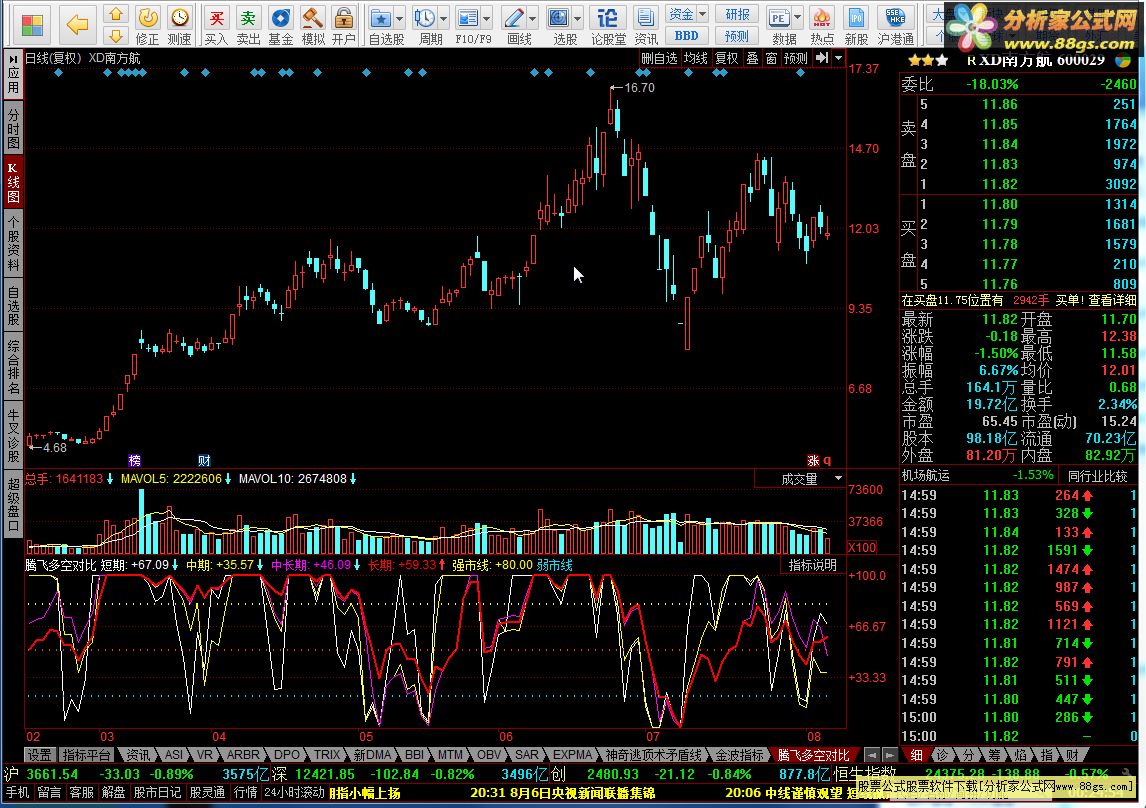Expand the 自选股 dropdown arrow
Image resolution: width=1146 pixels, height=808 pixels.
399,18
